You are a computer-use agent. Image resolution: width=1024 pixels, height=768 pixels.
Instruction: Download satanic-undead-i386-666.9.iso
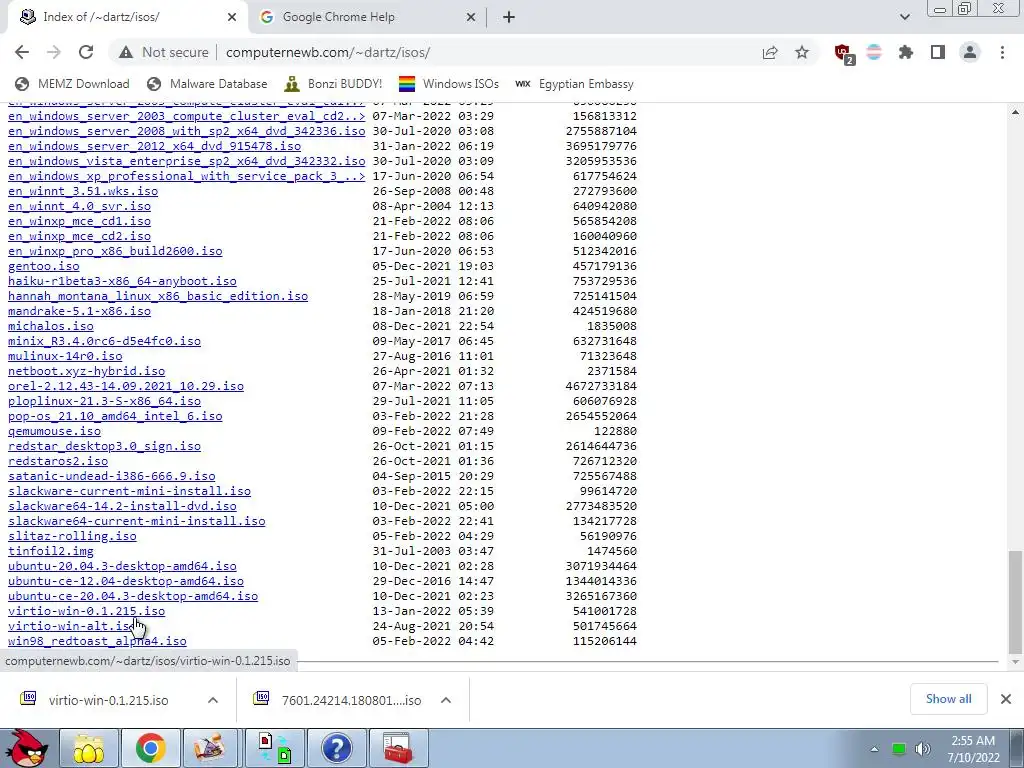[112, 476]
